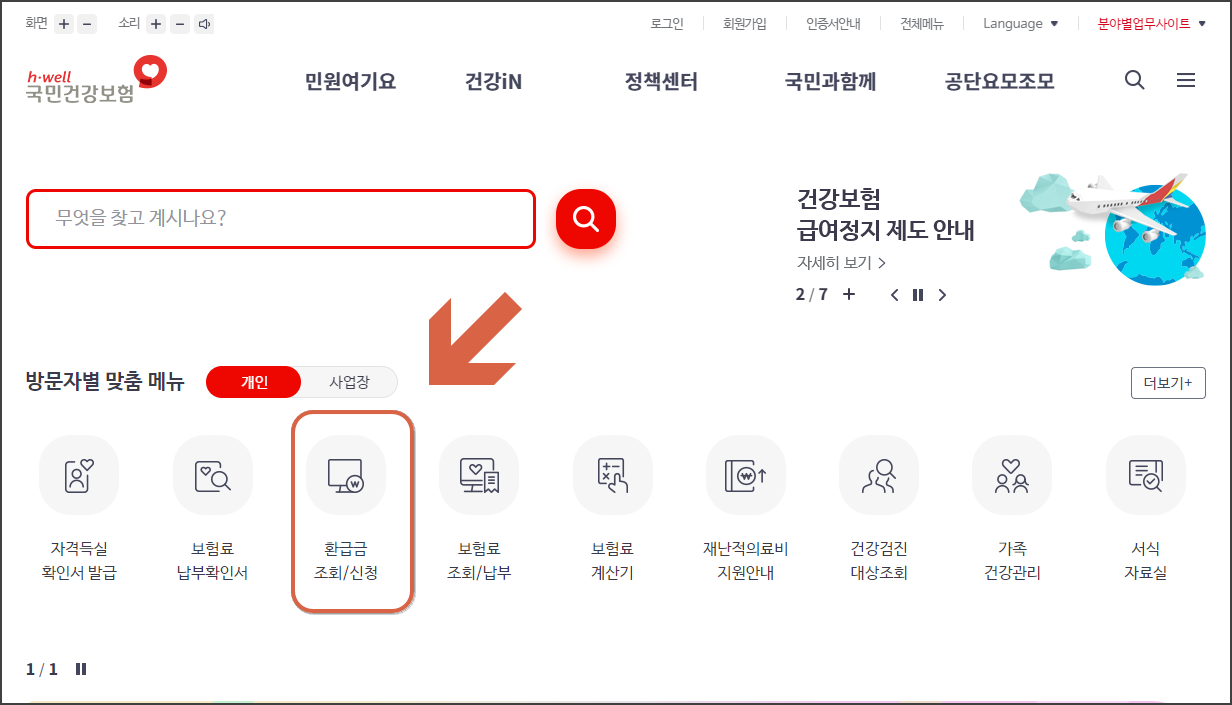Screen dimensions: 1232x705
Task: Expand the 분야별업무사이트 dropdown
Action: (x=1147, y=23)
